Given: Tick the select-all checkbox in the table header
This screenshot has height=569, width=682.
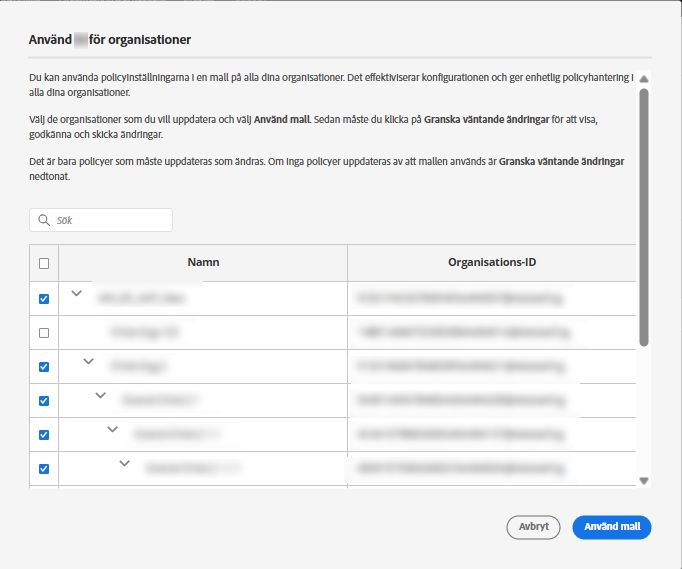Looking at the screenshot, I should pyautogui.click(x=44, y=264).
